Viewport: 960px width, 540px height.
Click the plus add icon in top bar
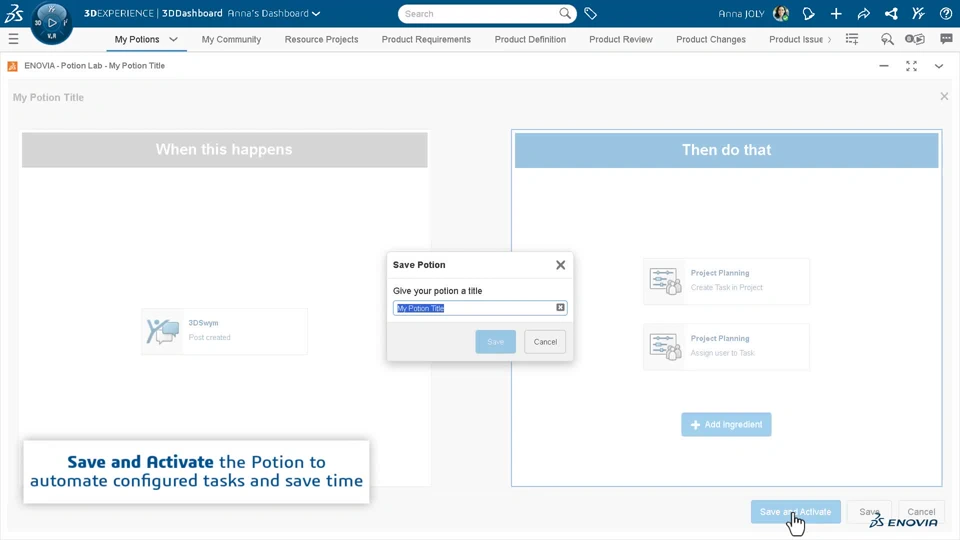click(836, 13)
